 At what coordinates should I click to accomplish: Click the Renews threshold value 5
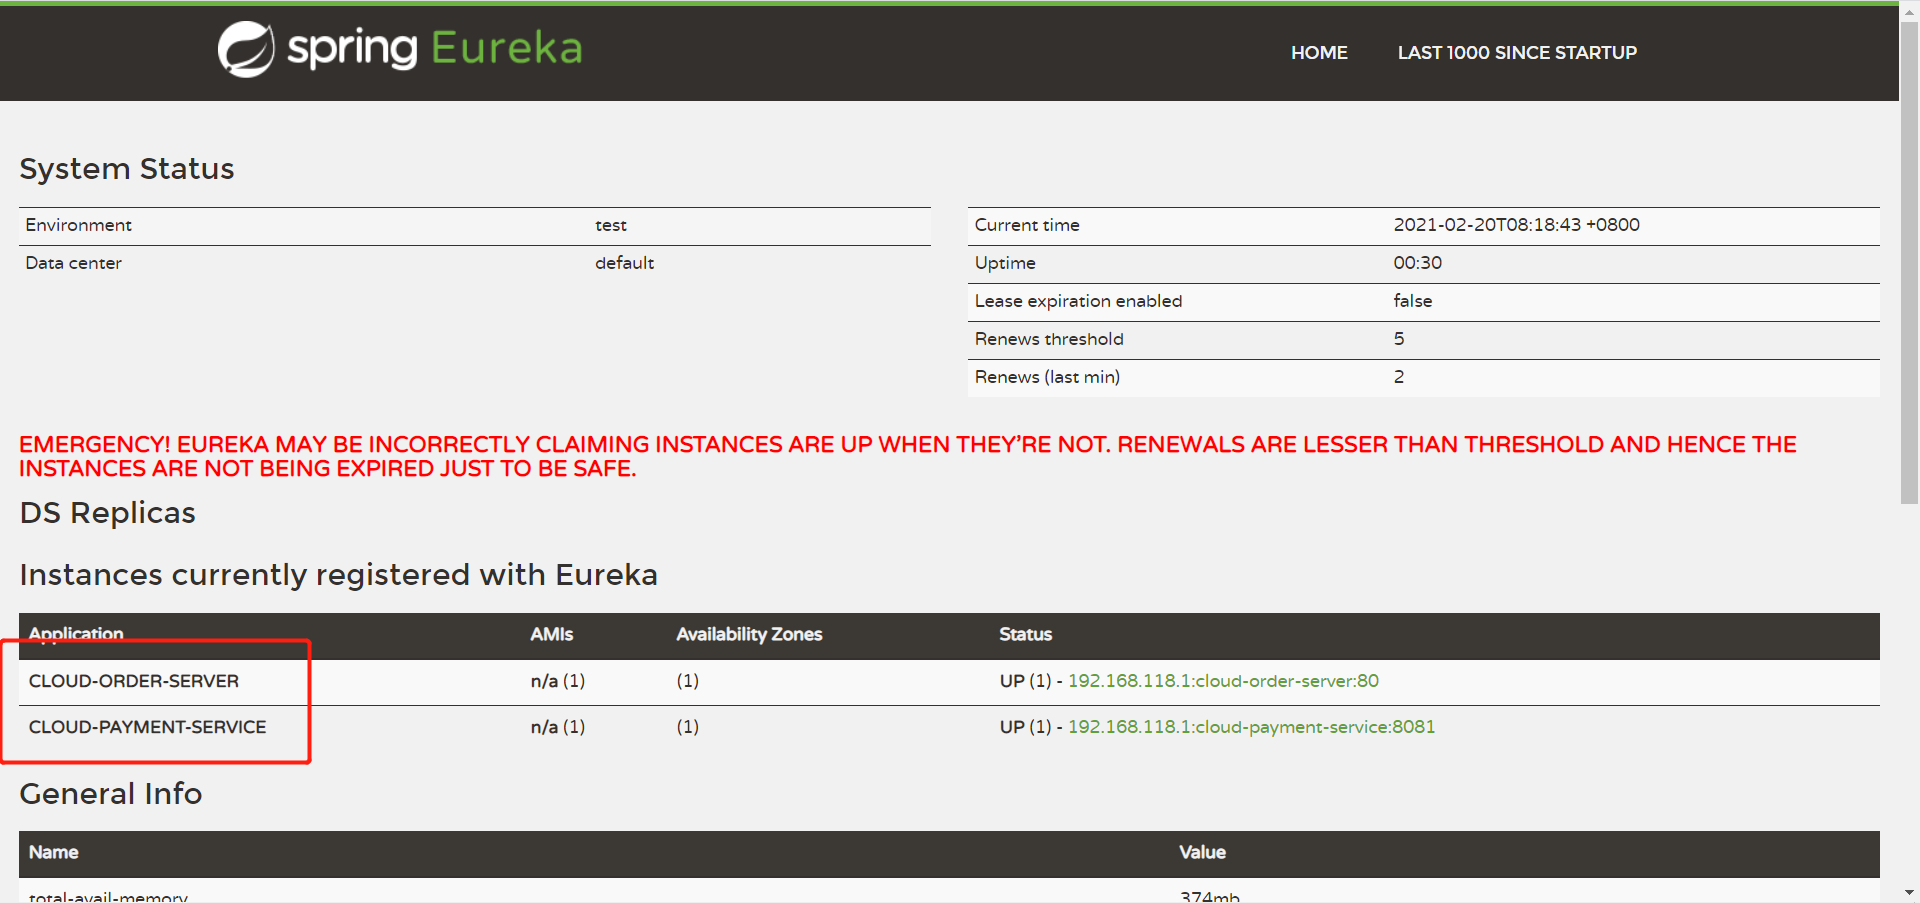coord(1399,339)
